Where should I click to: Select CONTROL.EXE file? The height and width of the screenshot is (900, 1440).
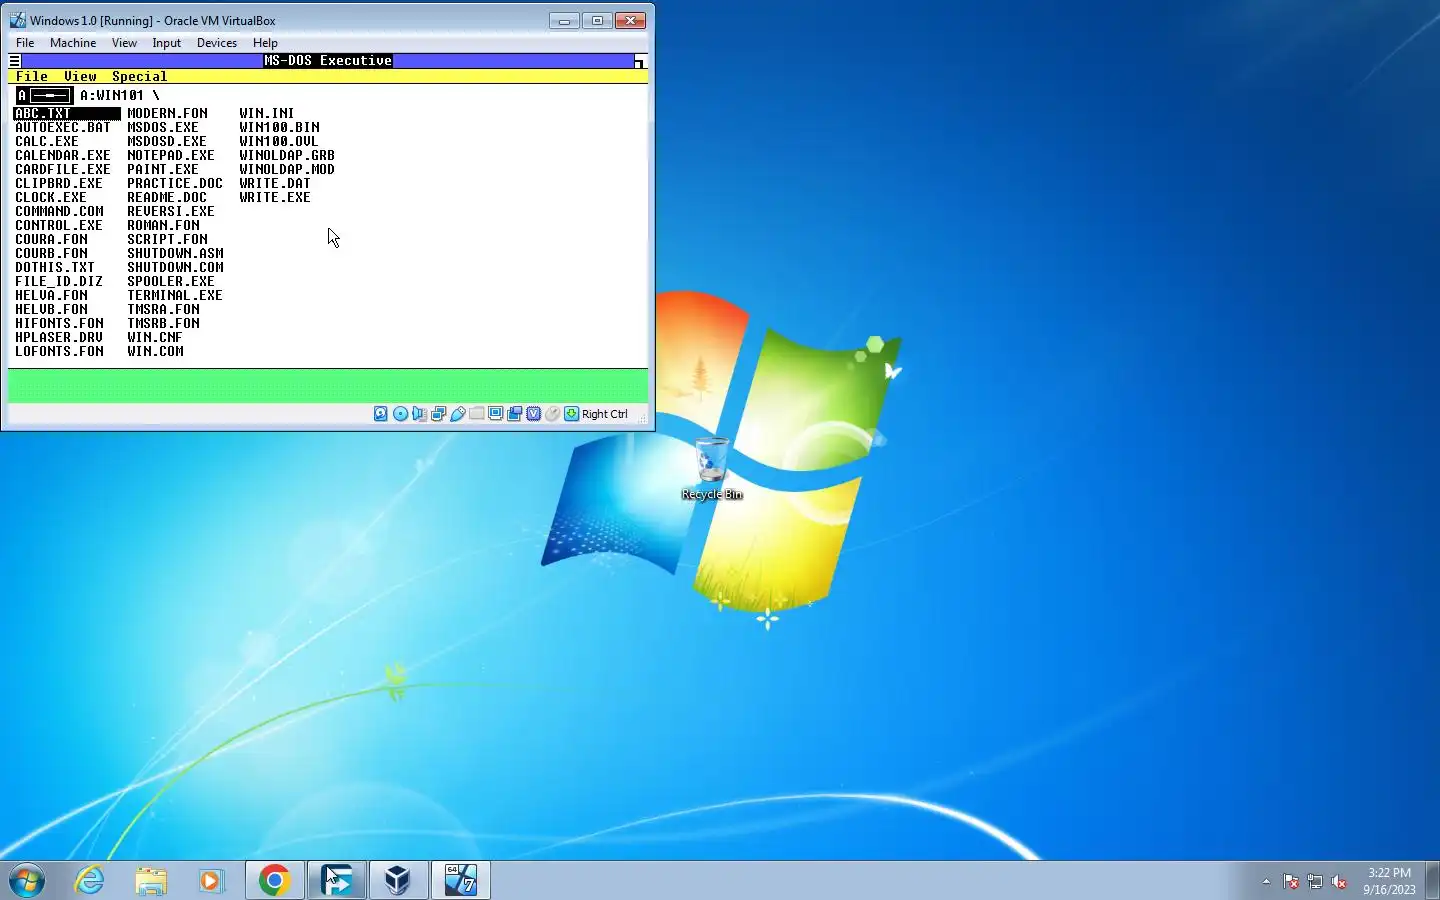(x=59, y=225)
